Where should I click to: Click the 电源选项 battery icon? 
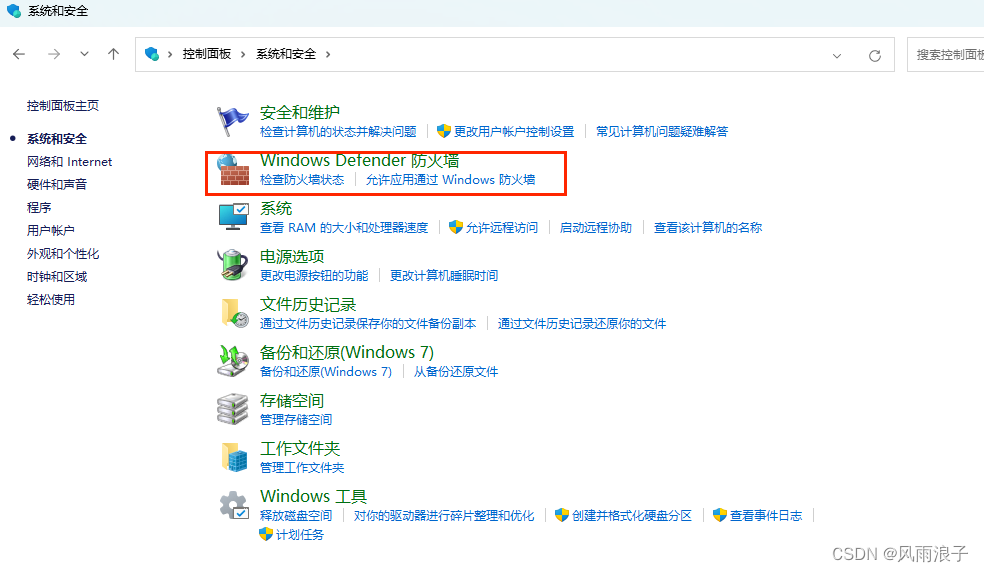click(x=233, y=264)
